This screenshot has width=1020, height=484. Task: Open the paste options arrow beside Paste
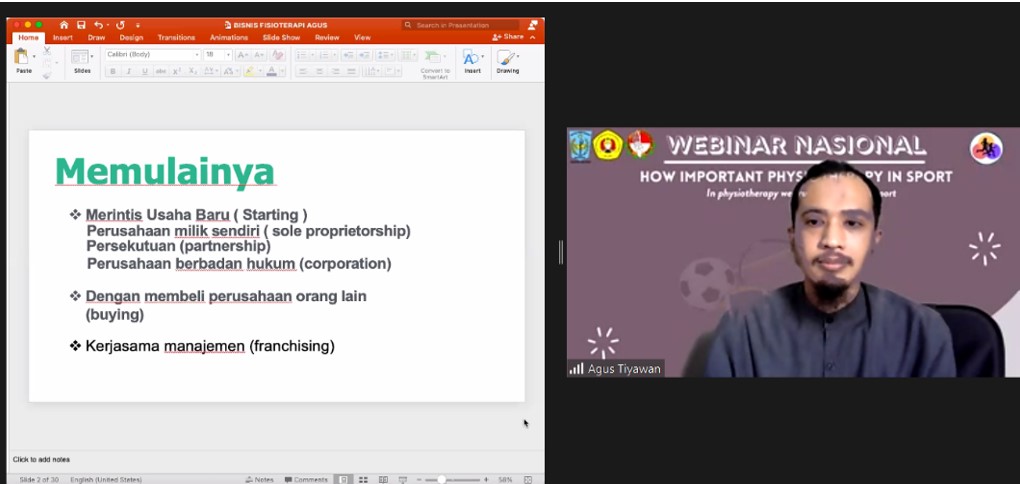pyautogui.click(x=34, y=57)
